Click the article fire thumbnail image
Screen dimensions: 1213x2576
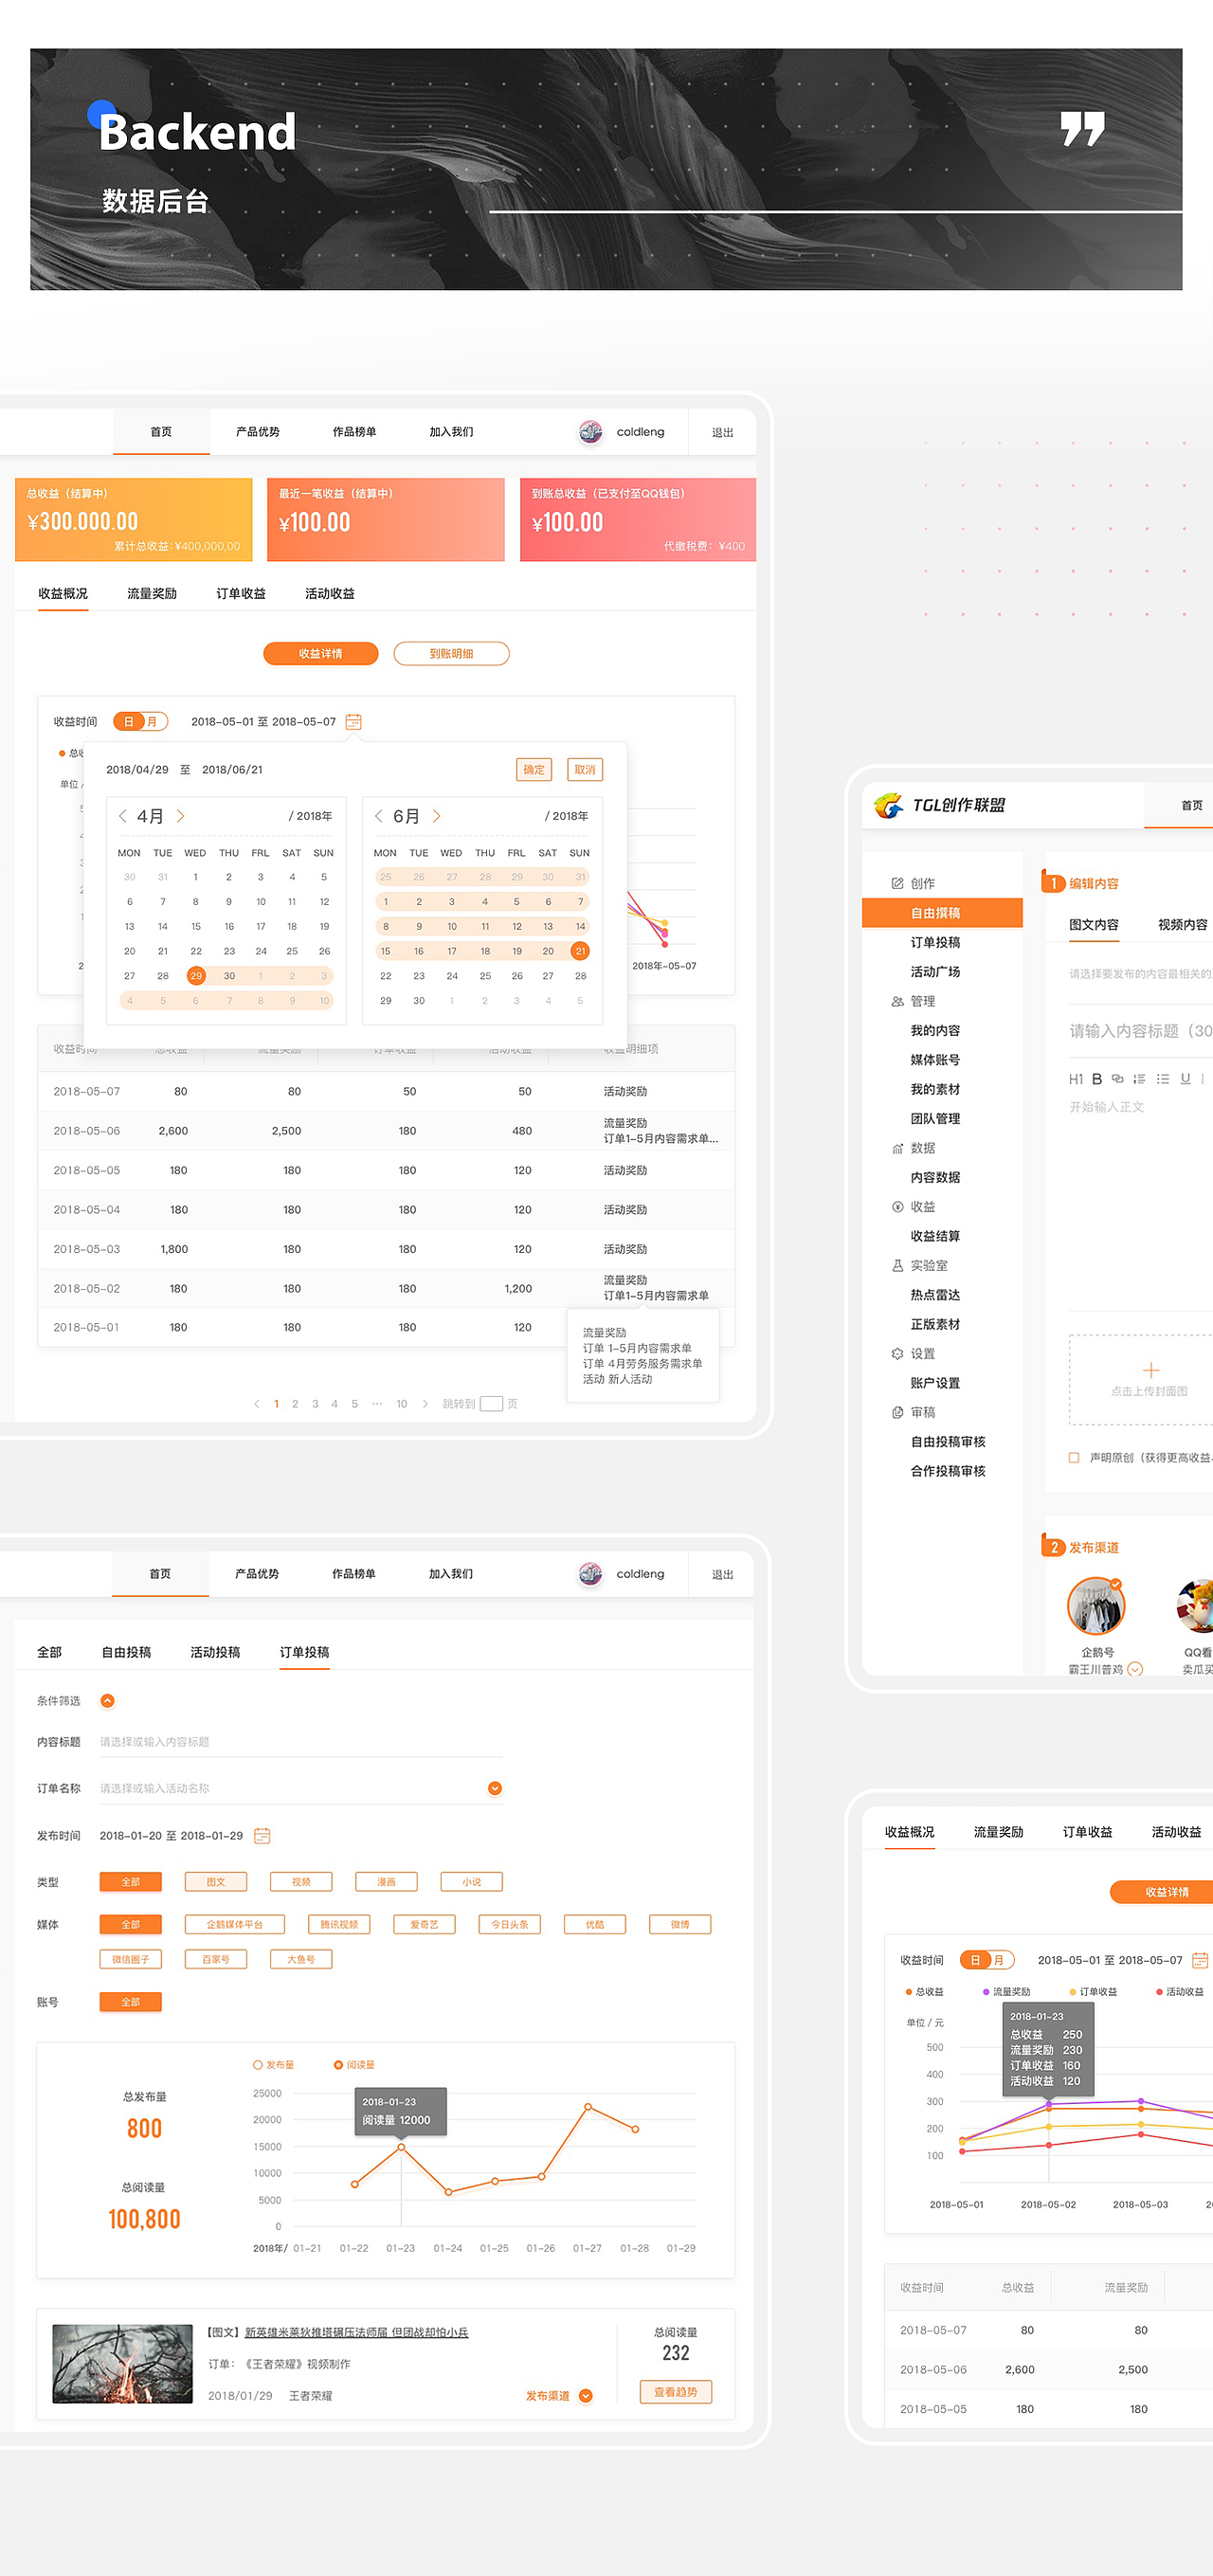[122, 2363]
